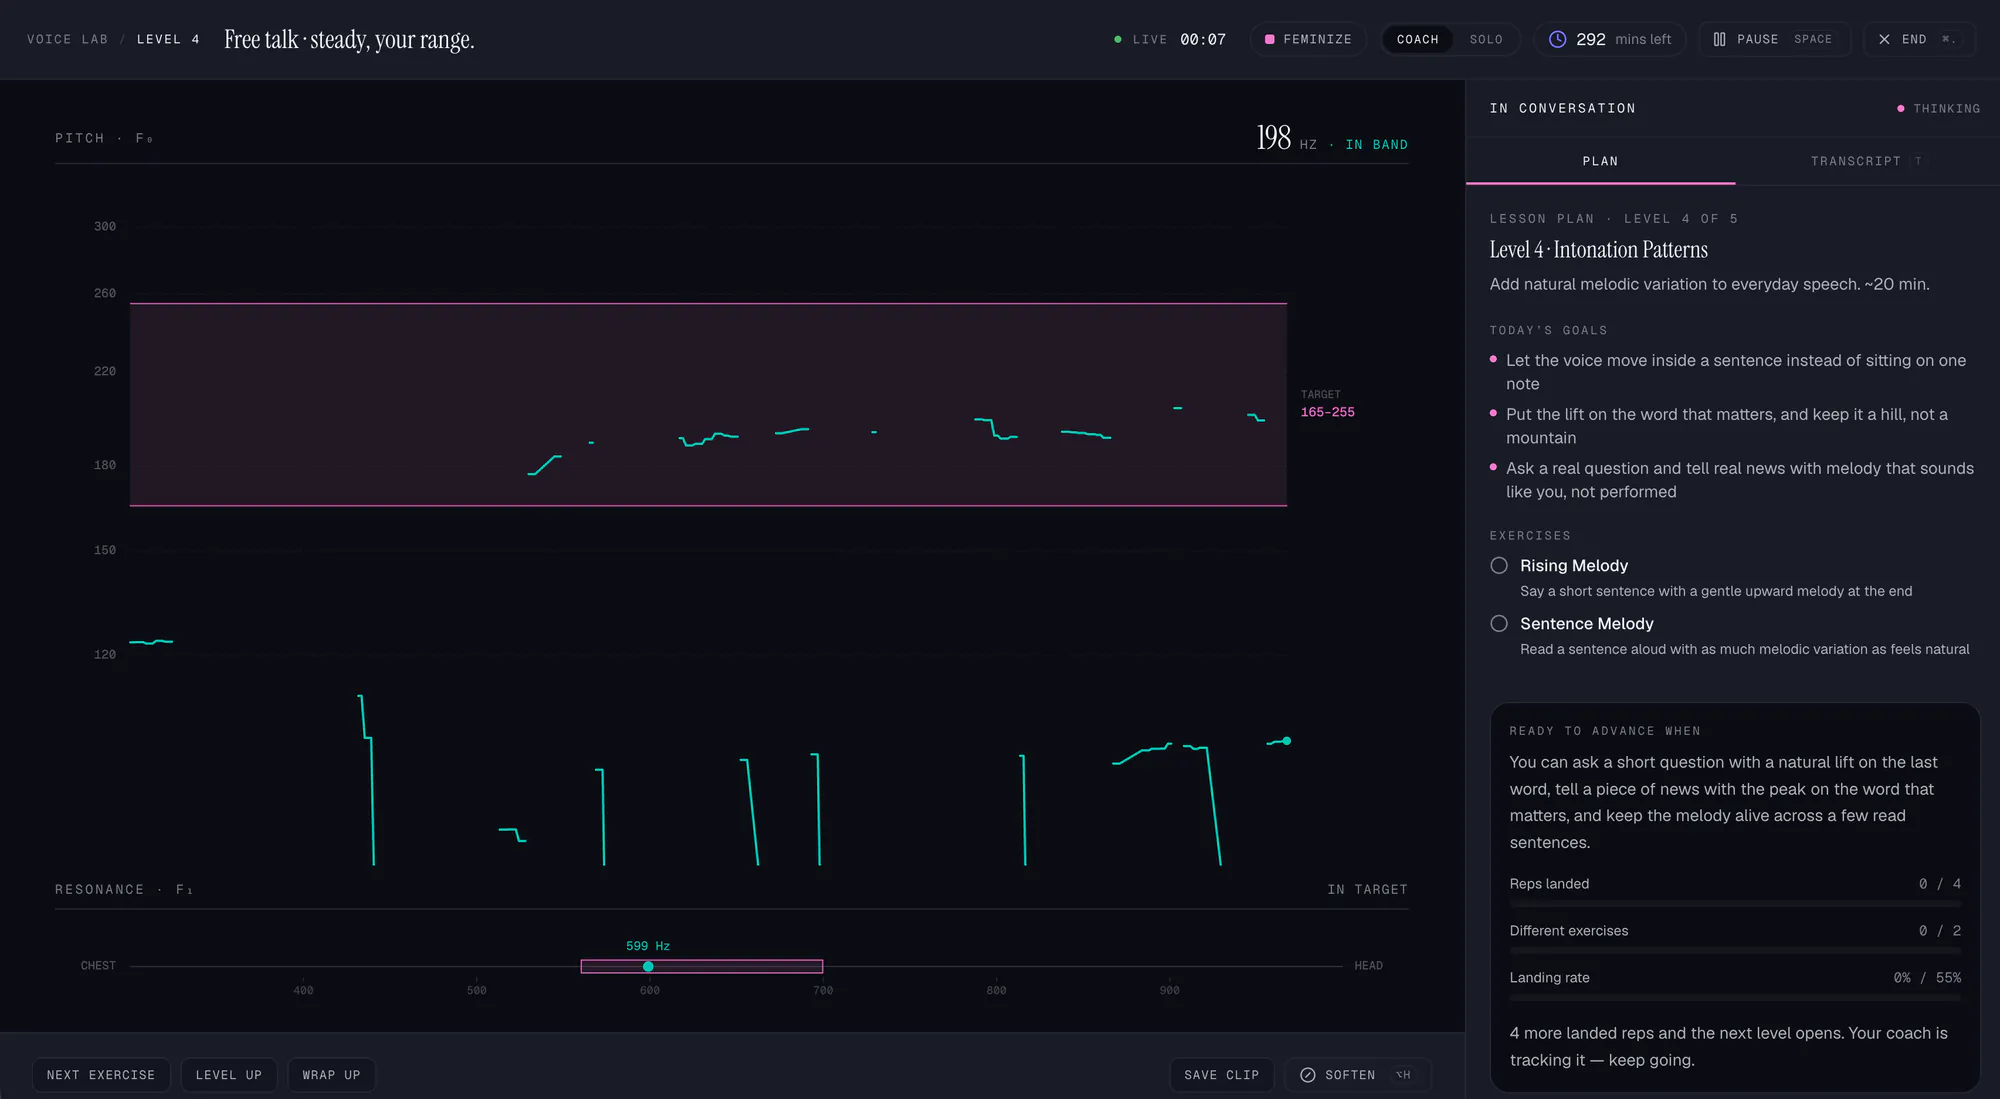Click the HEAD resonance end label
The image size is (2000, 1099).
pyautogui.click(x=1368, y=966)
